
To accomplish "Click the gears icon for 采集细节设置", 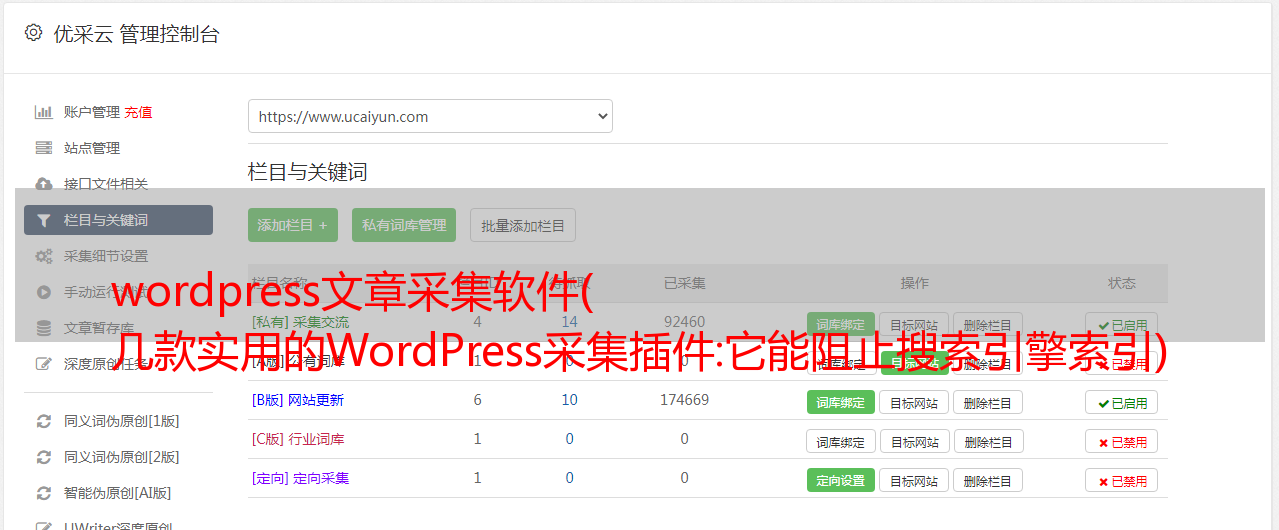I will tap(43, 256).
